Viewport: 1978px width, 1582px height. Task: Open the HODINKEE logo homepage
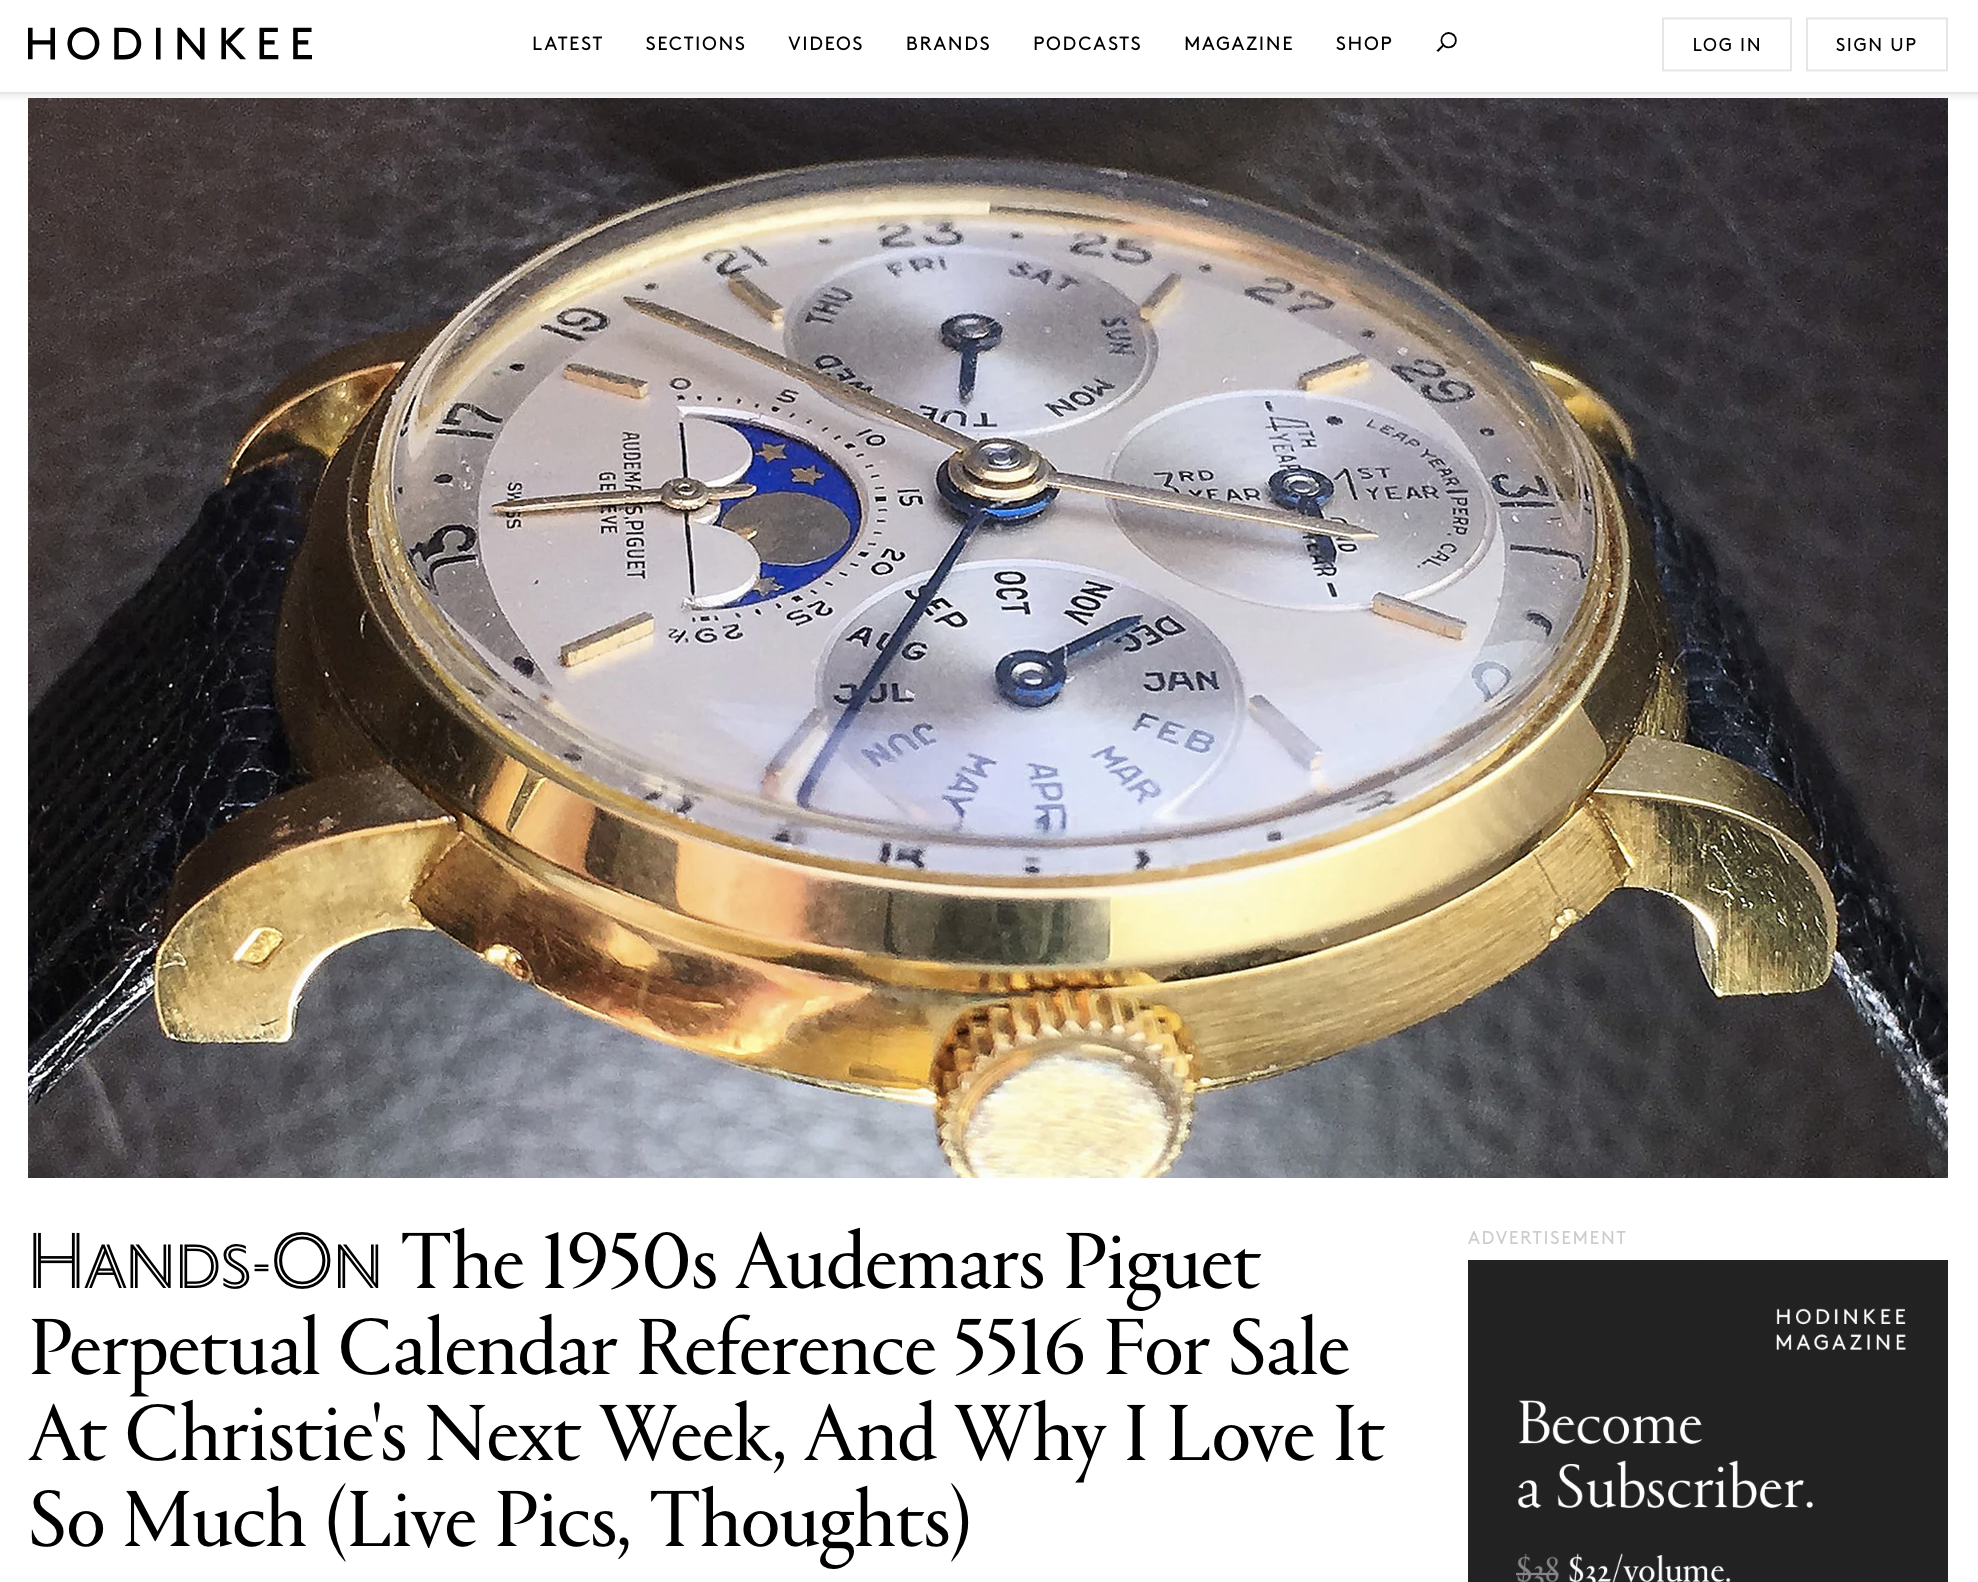(170, 44)
